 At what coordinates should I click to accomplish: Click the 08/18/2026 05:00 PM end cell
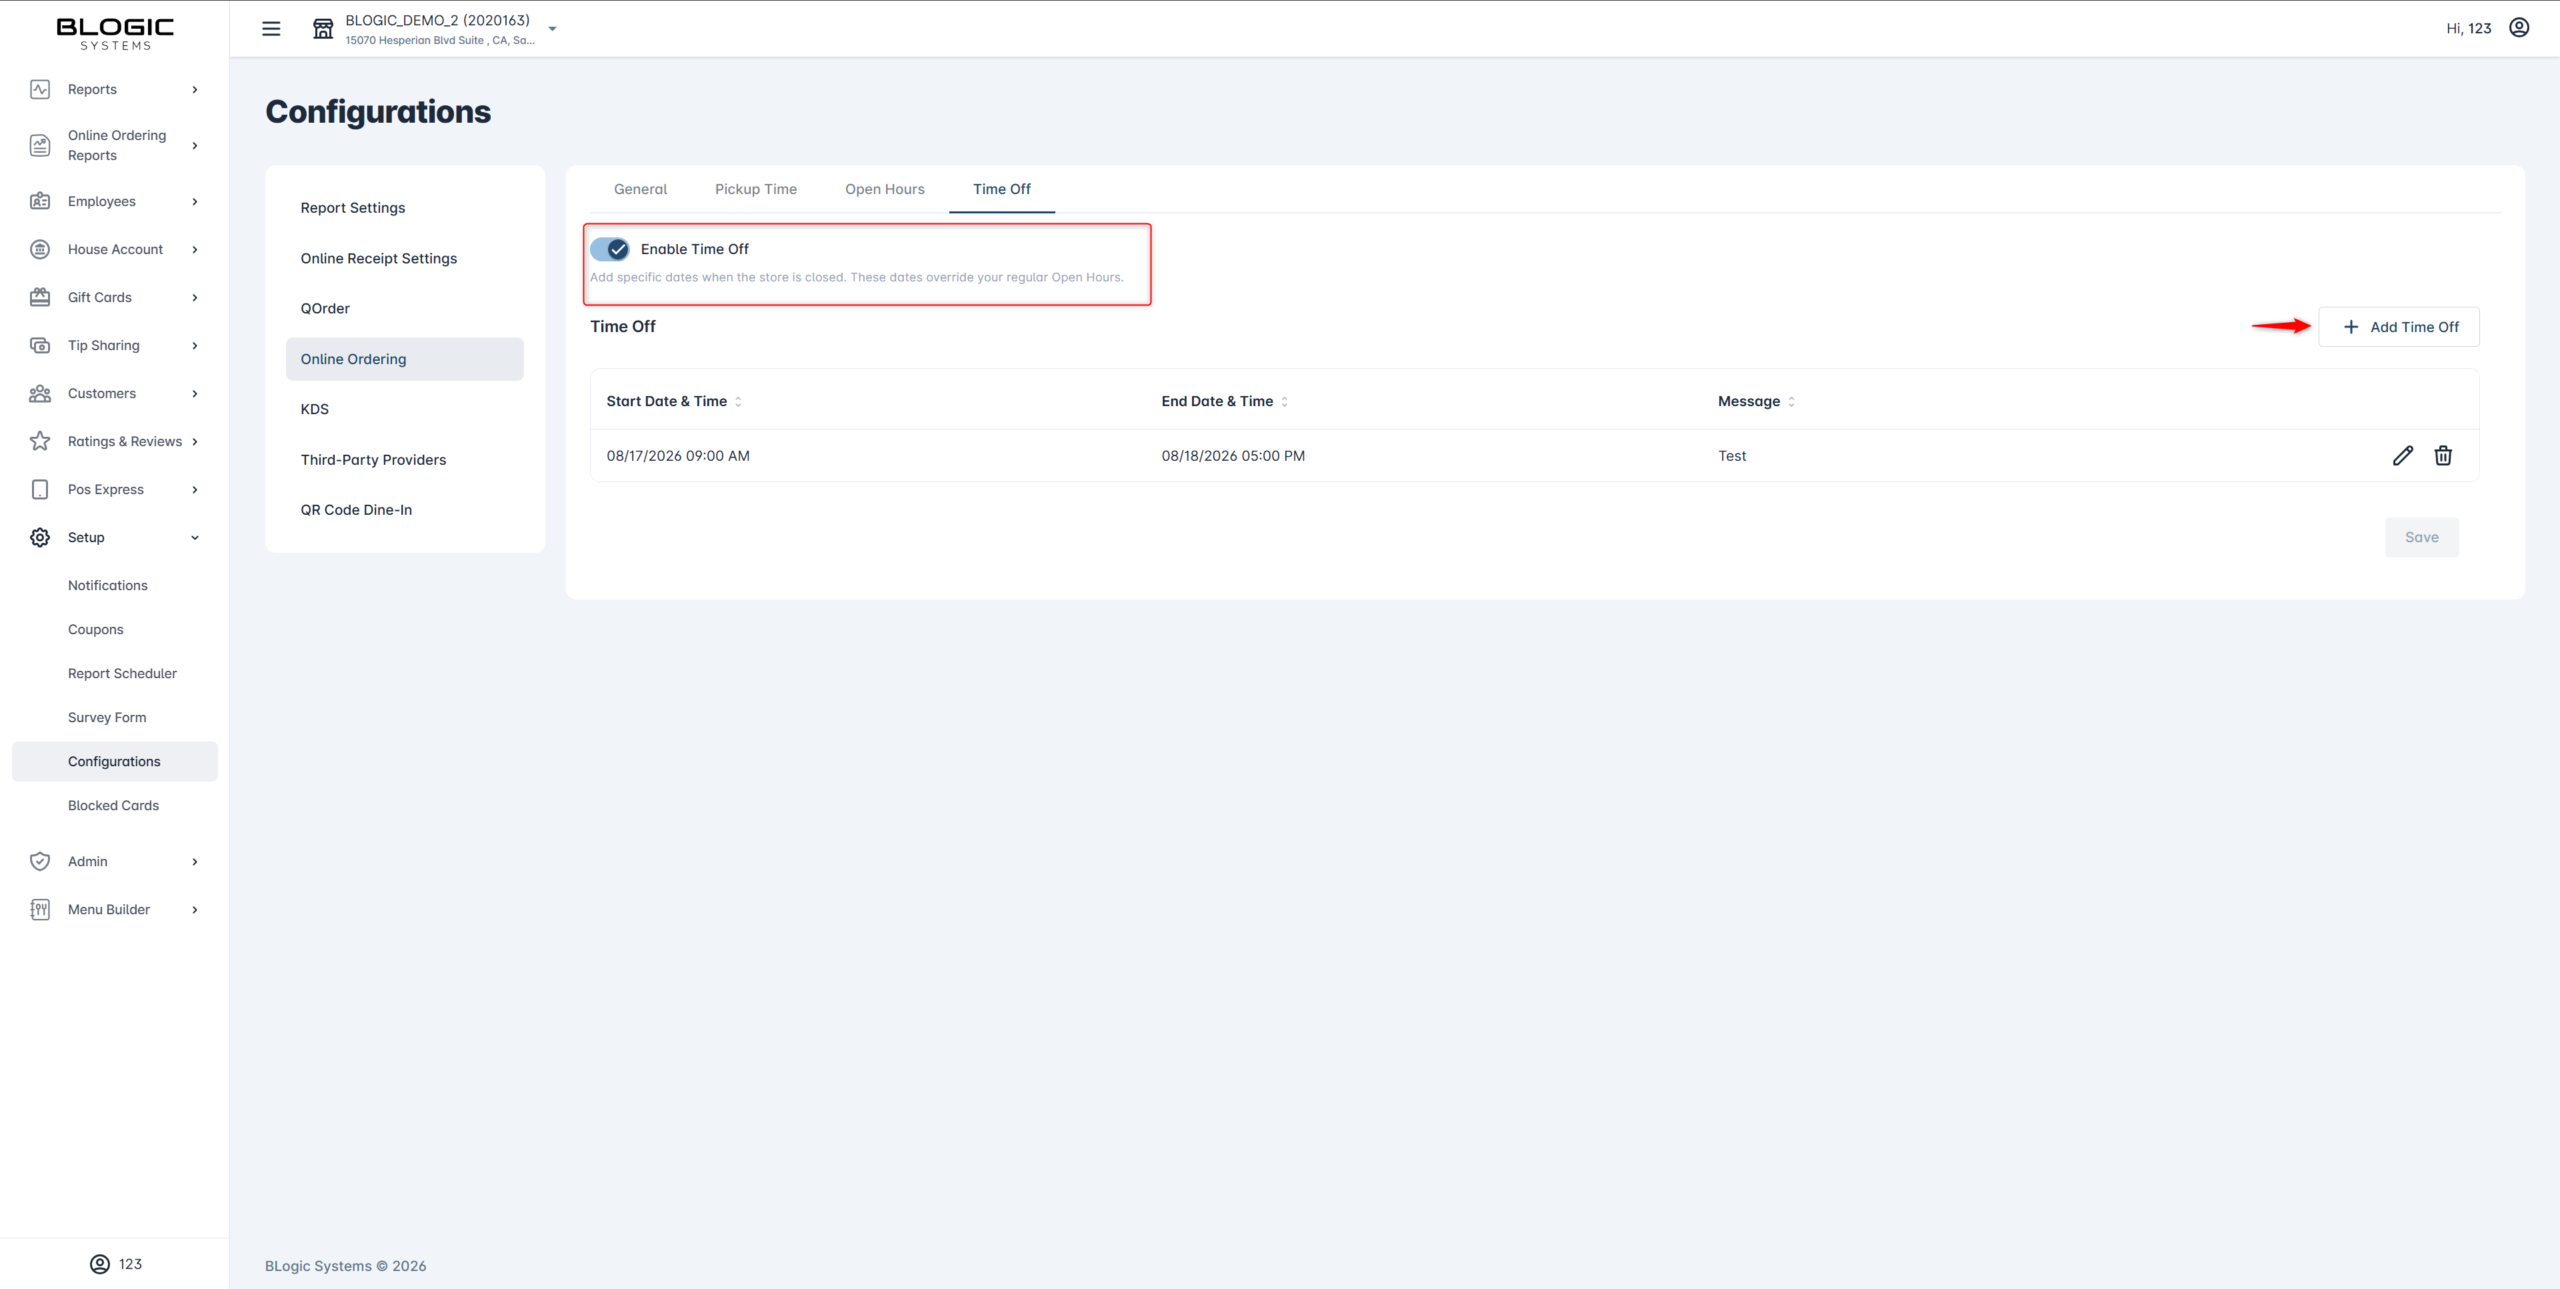click(x=1233, y=455)
